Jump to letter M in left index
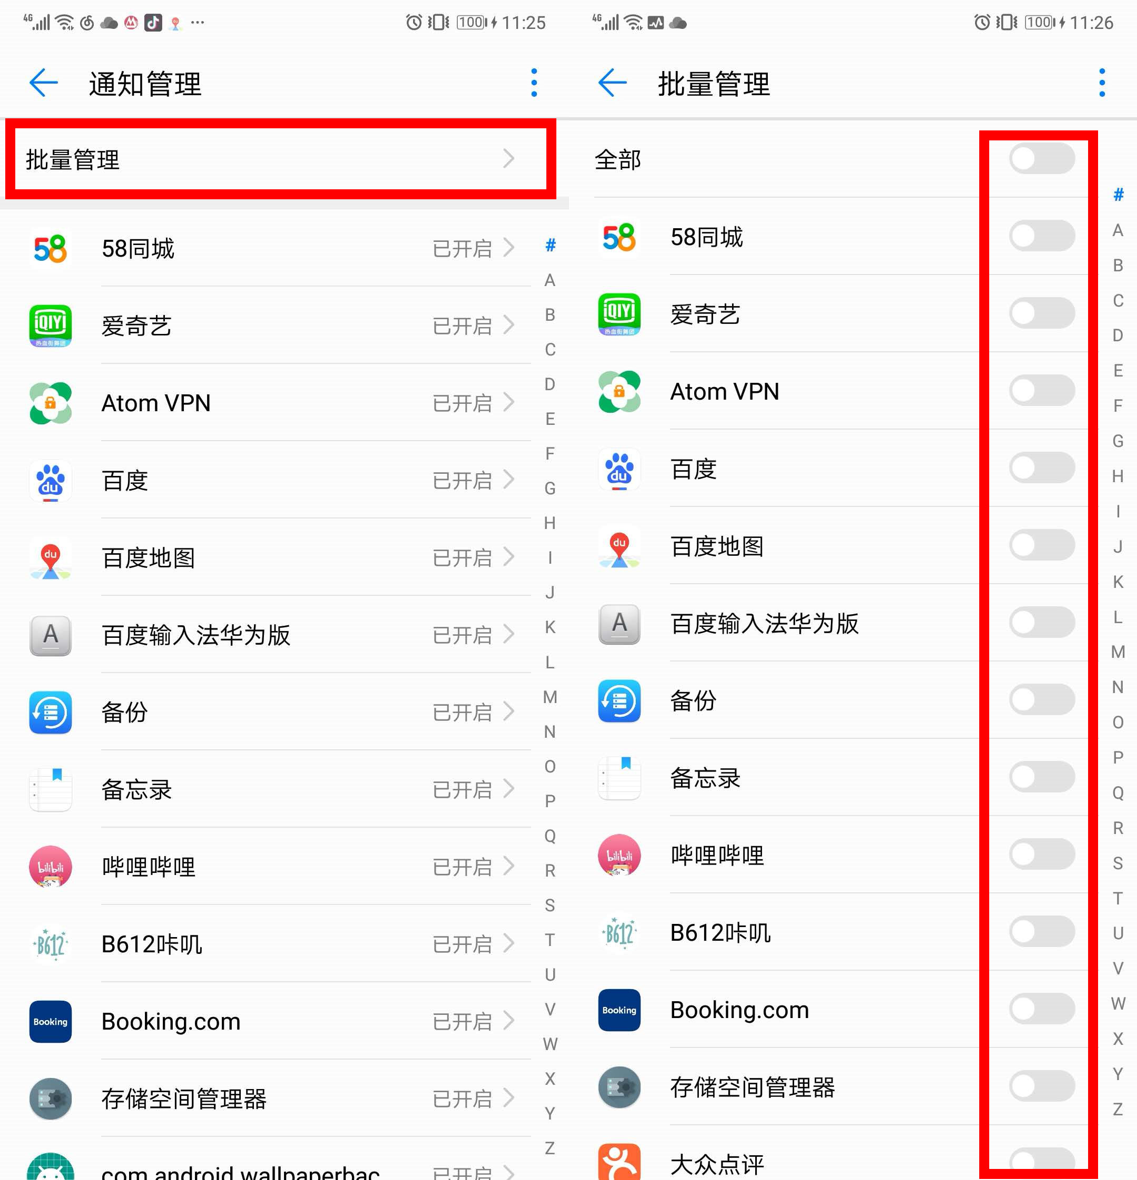Viewport: 1137px width, 1180px height. (x=550, y=697)
